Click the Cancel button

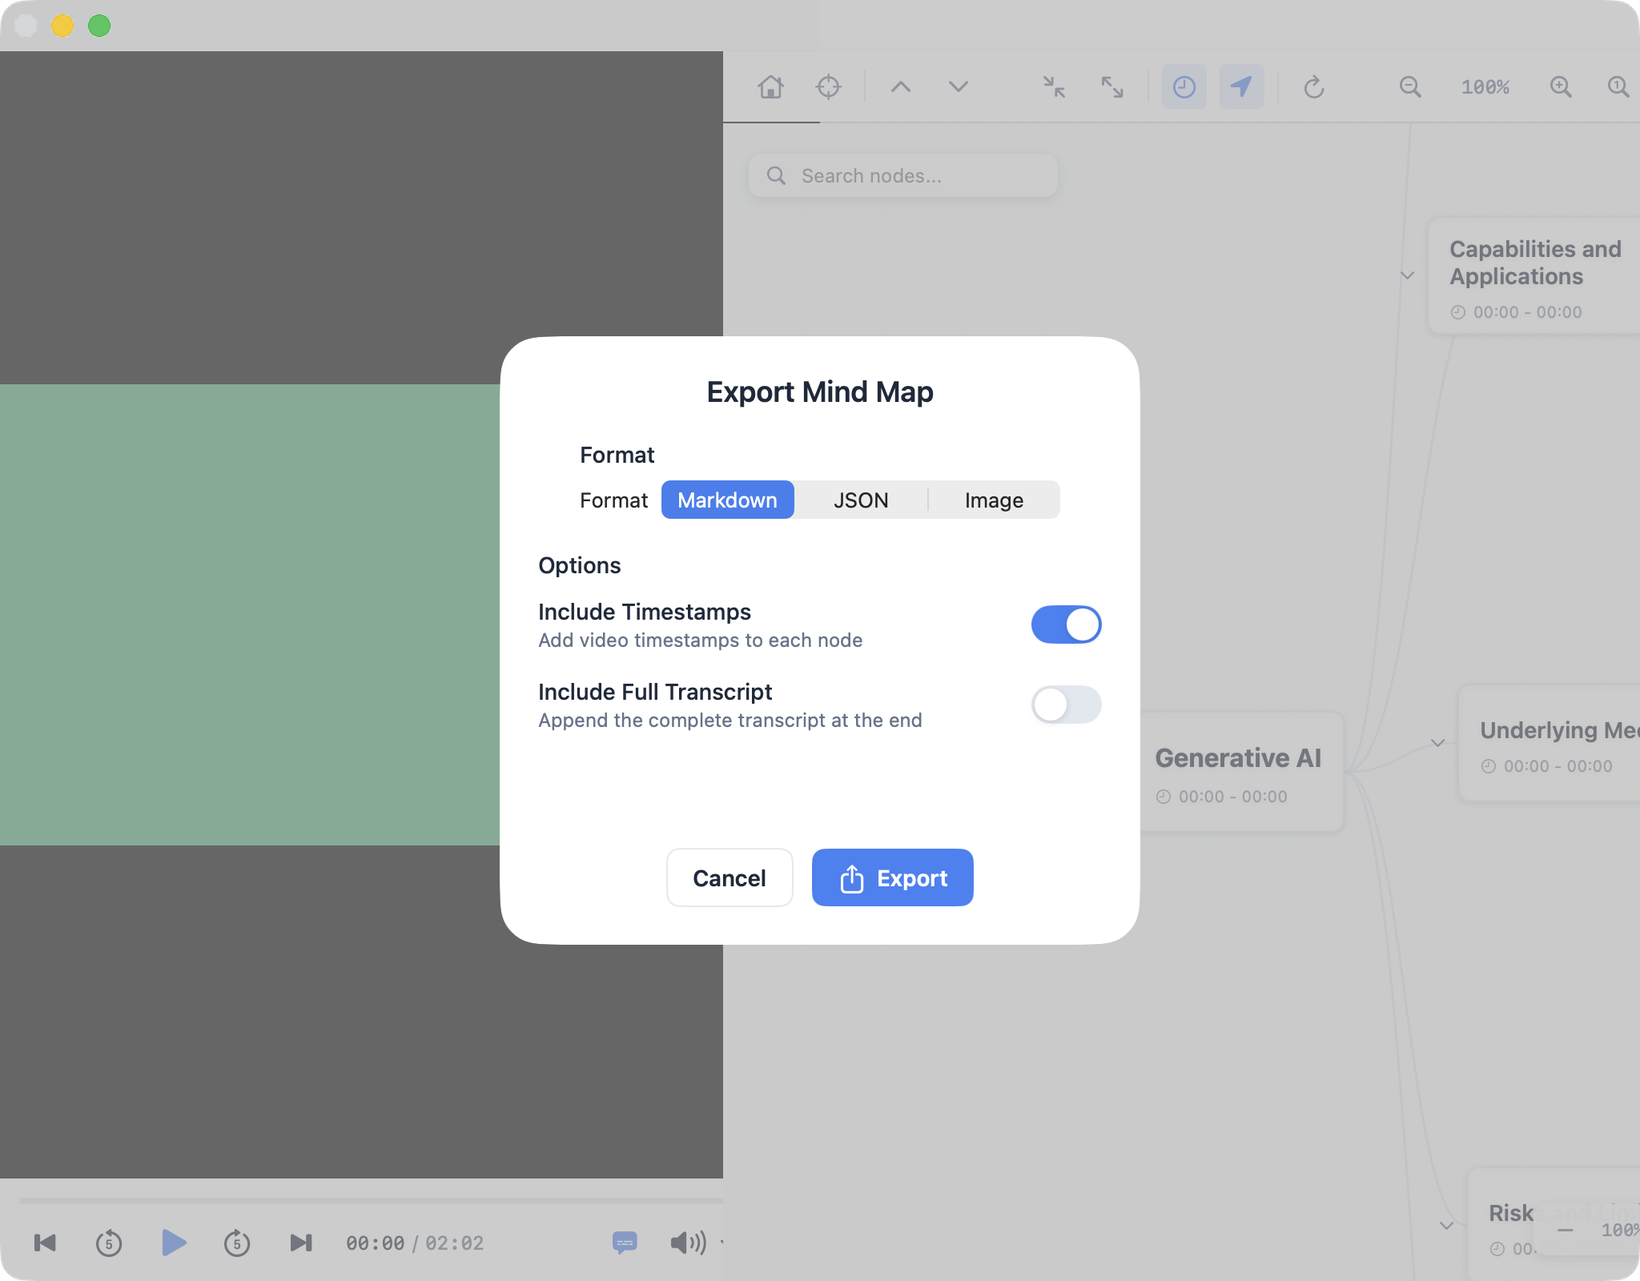click(729, 878)
